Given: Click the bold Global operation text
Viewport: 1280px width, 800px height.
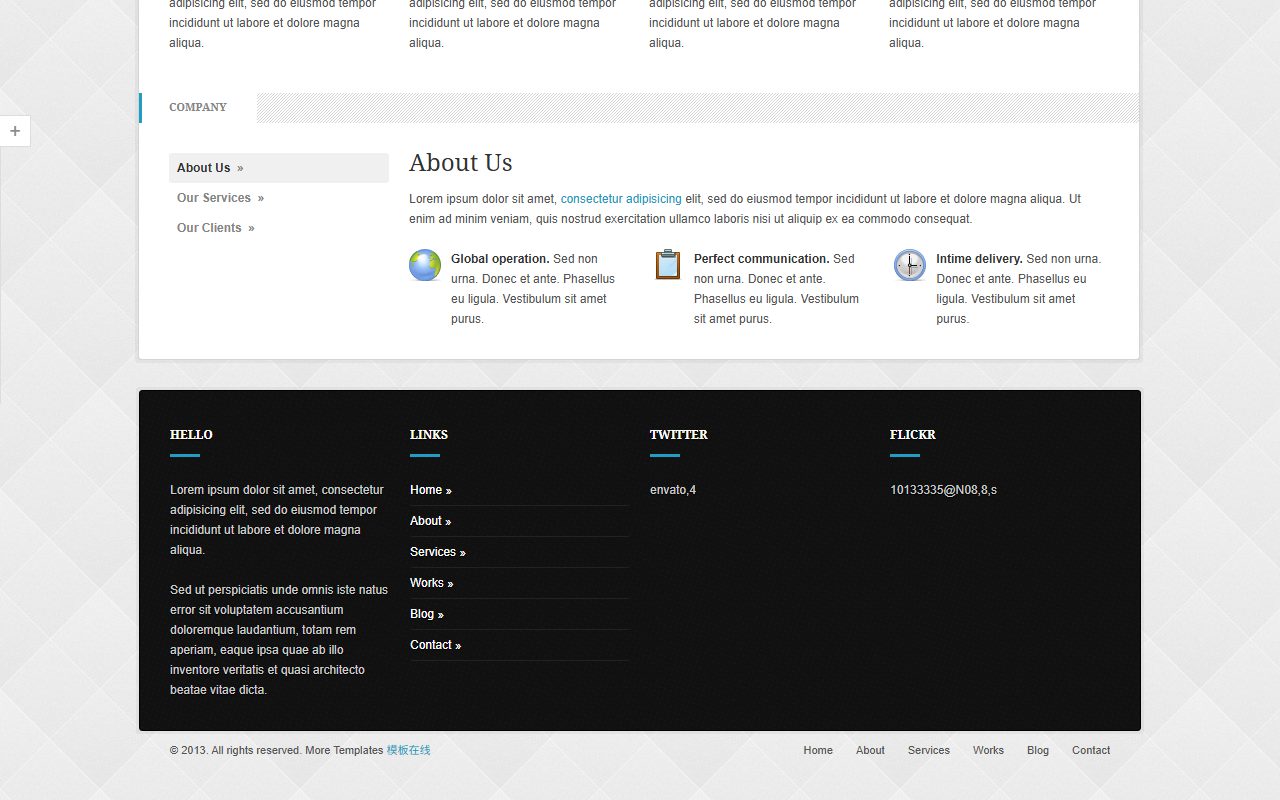Looking at the screenshot, I should 500,259.
